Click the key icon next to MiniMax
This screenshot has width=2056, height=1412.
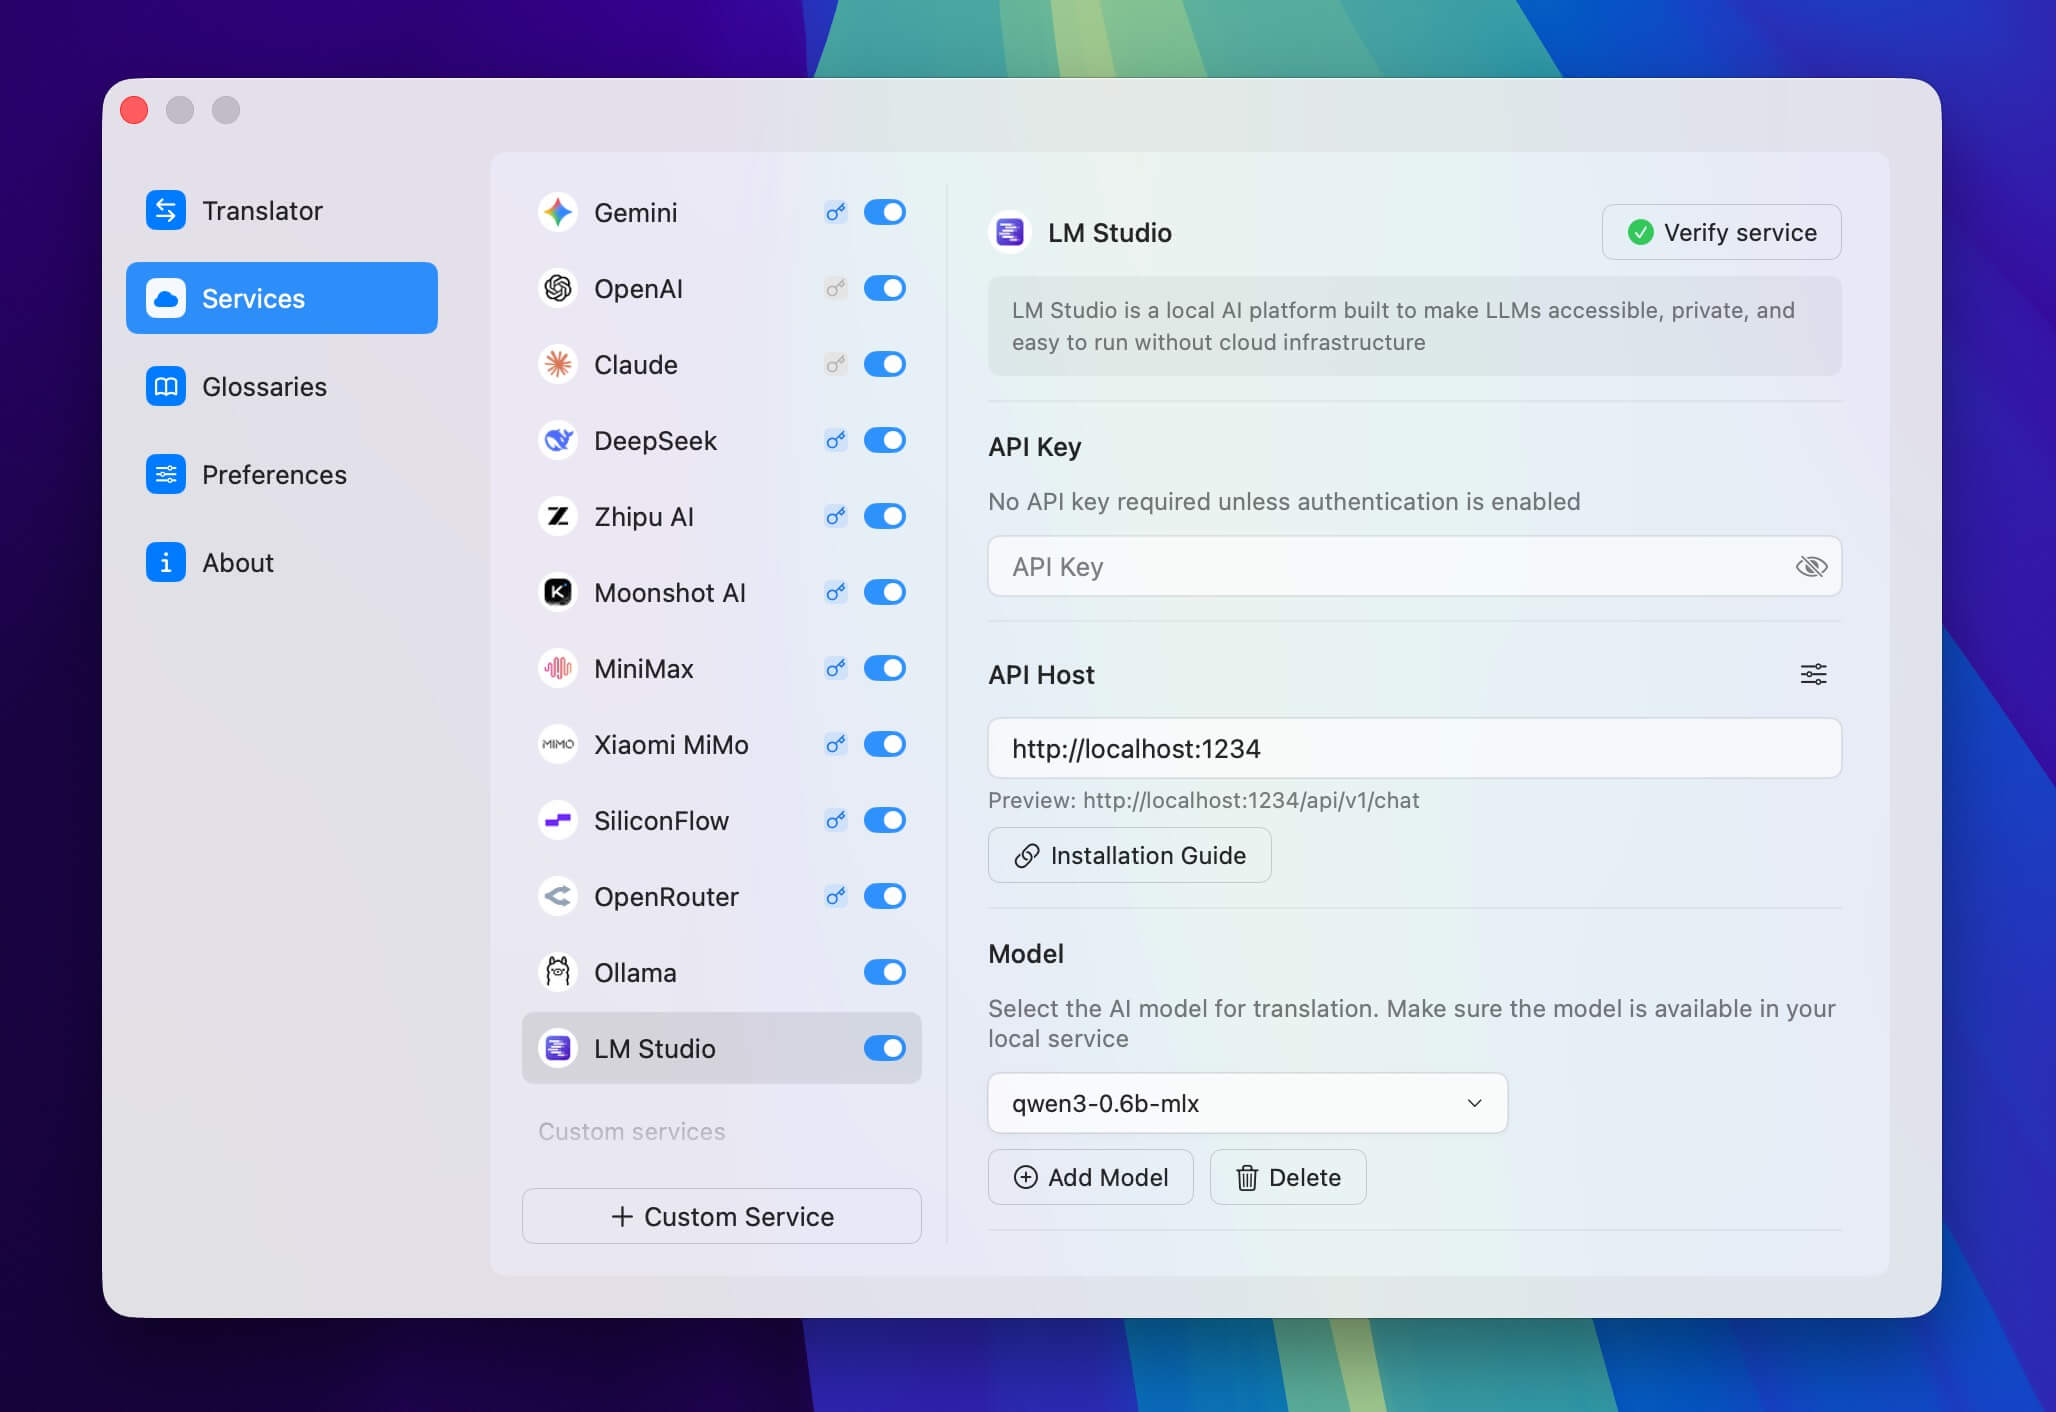point(835,668)
